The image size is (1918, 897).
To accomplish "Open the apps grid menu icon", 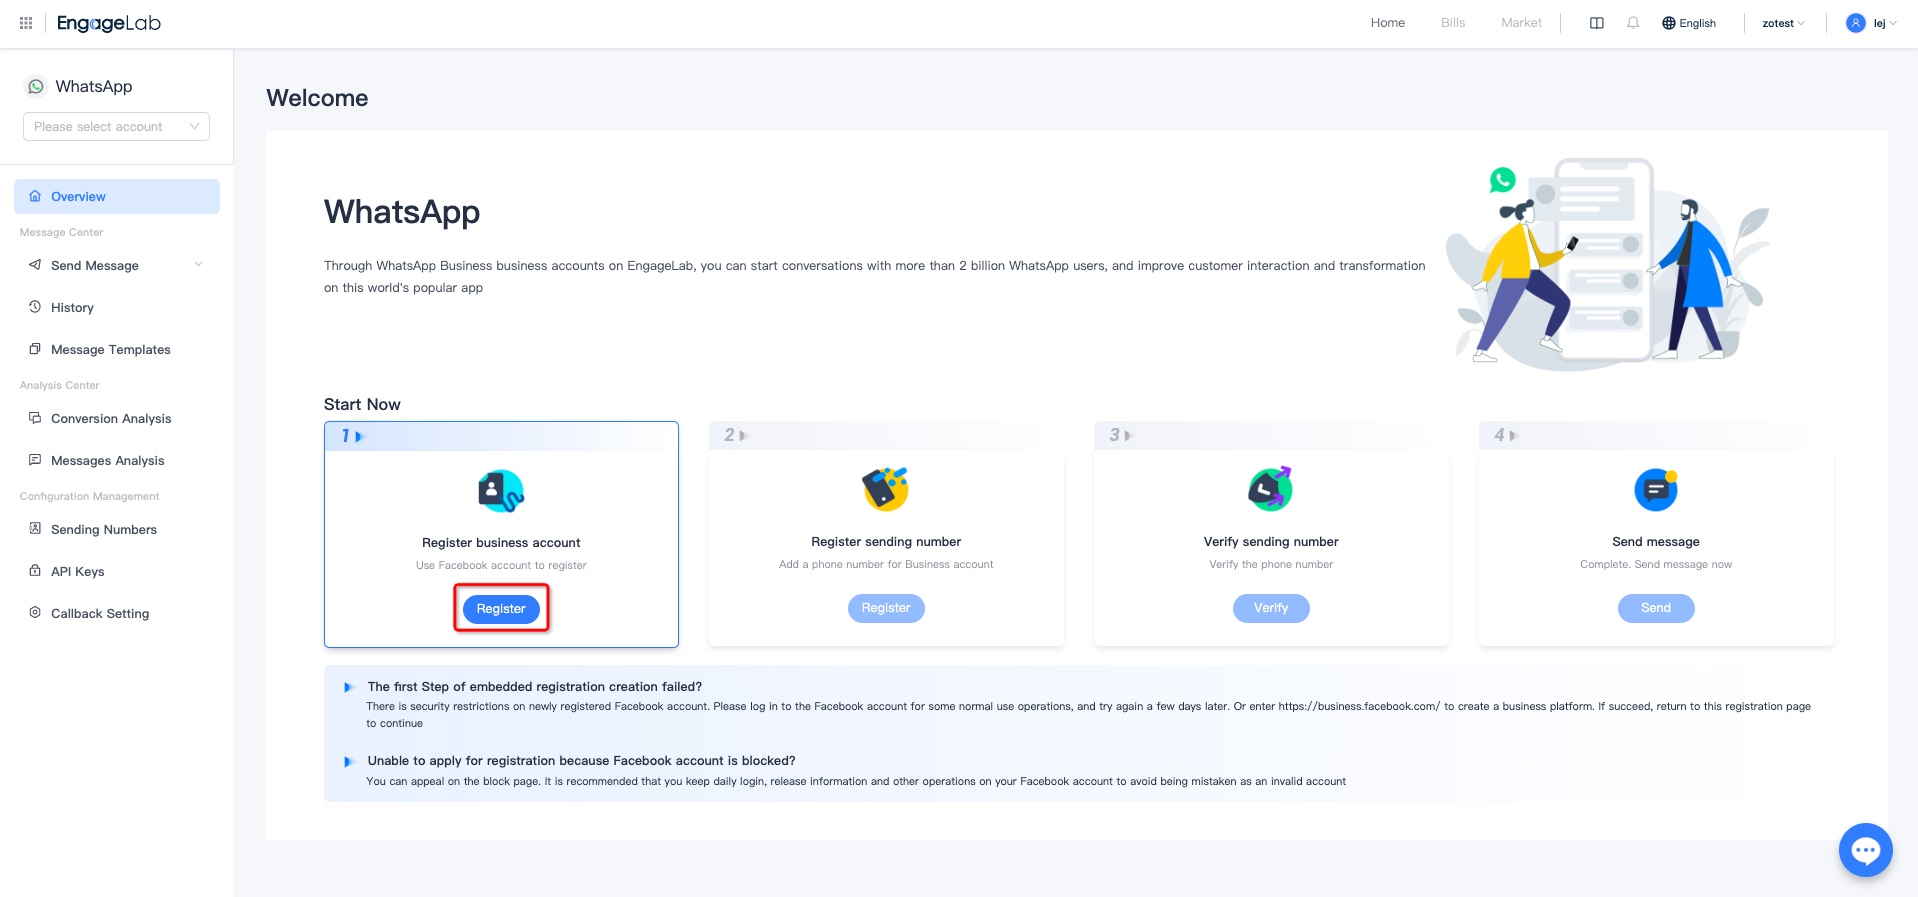I will click(26, 23).
